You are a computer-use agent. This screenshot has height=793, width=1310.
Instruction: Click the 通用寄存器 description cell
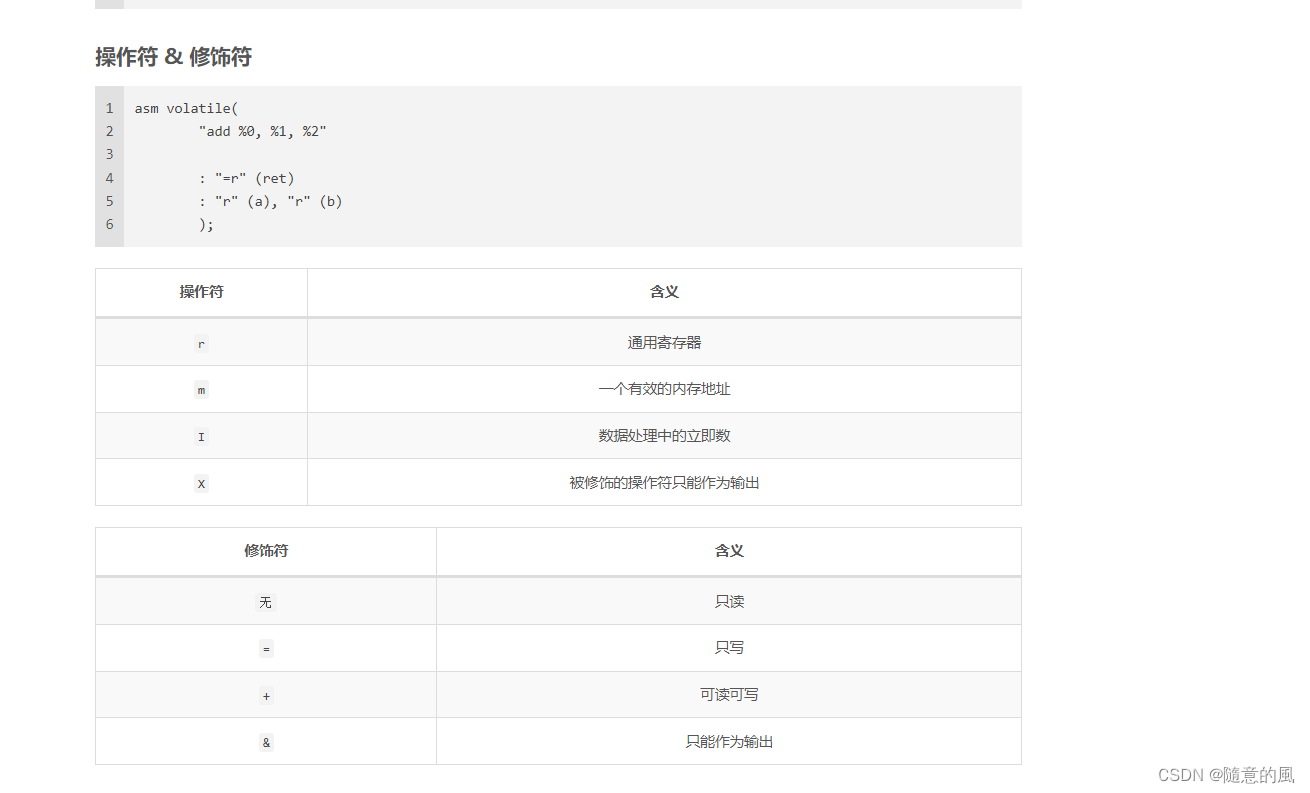click(x=663, y=342)
